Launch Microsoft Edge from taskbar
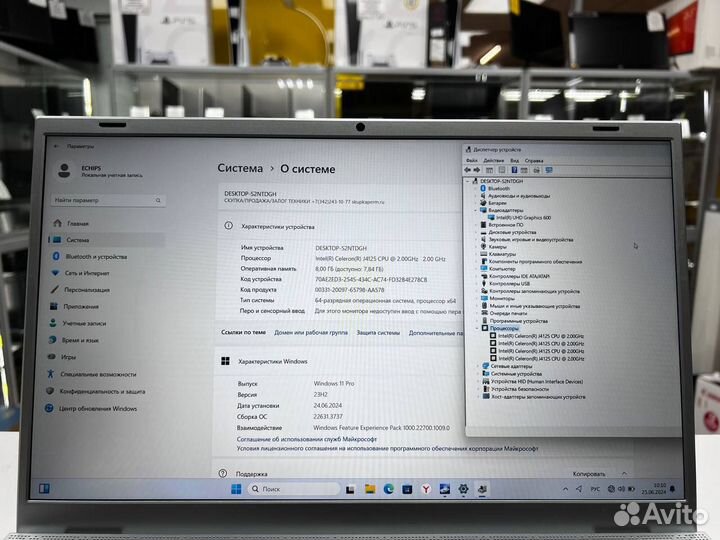 pos(388,489)
